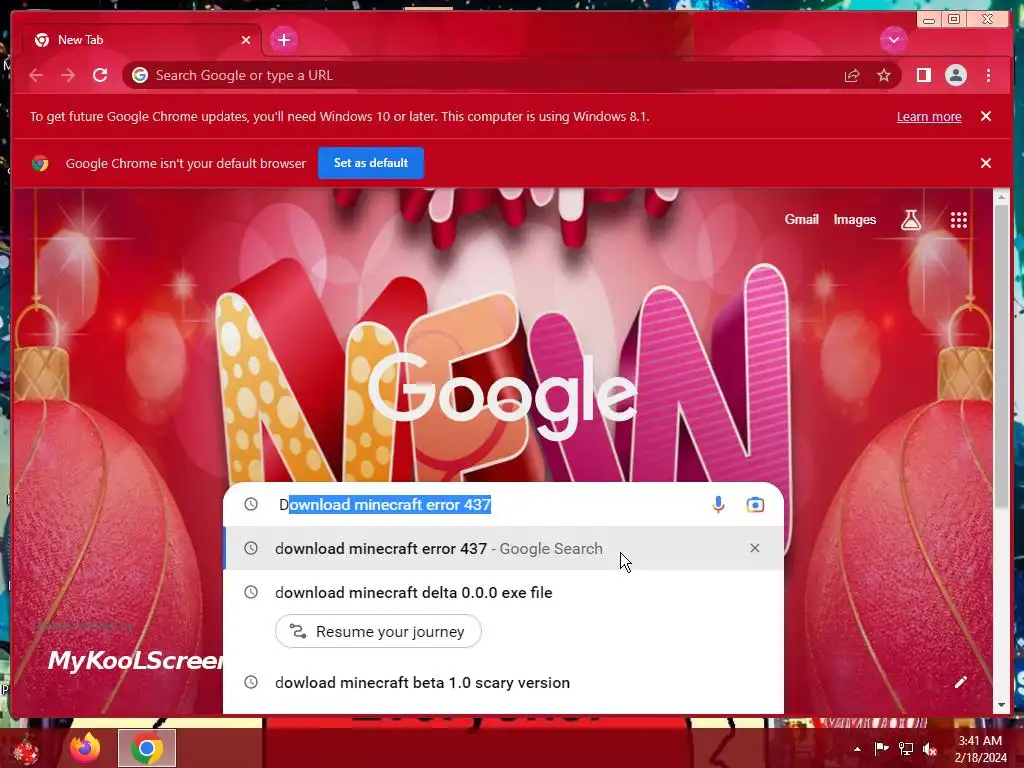
Task: Click the Set as default button
Action: (370, 163)
